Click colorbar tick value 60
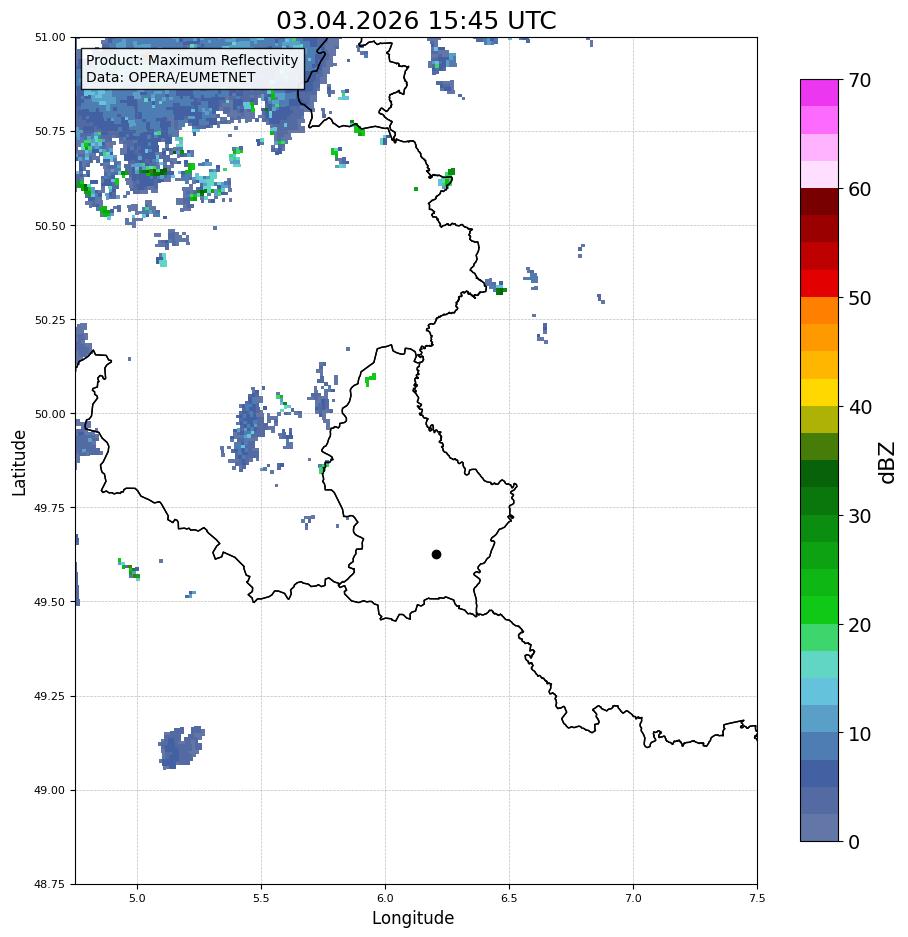The image size is (908, 937). coord(859,189)
